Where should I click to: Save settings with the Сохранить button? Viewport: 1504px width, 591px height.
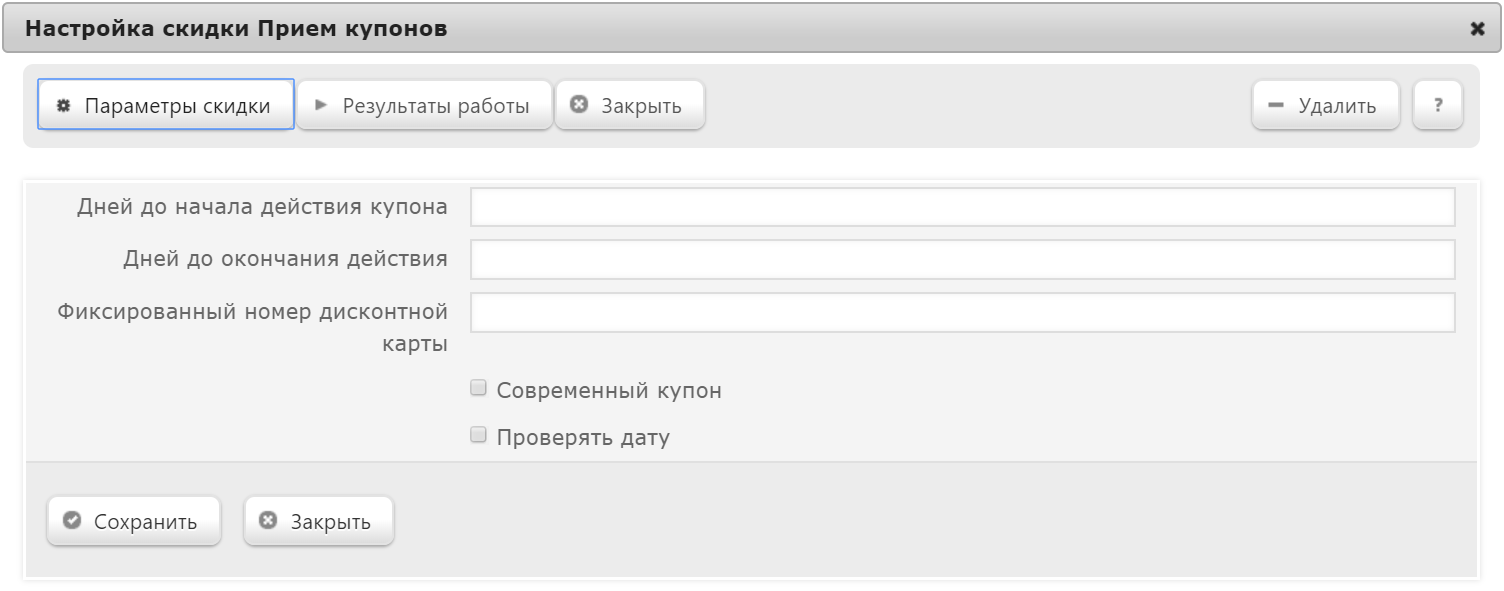(x=134, y=521)
